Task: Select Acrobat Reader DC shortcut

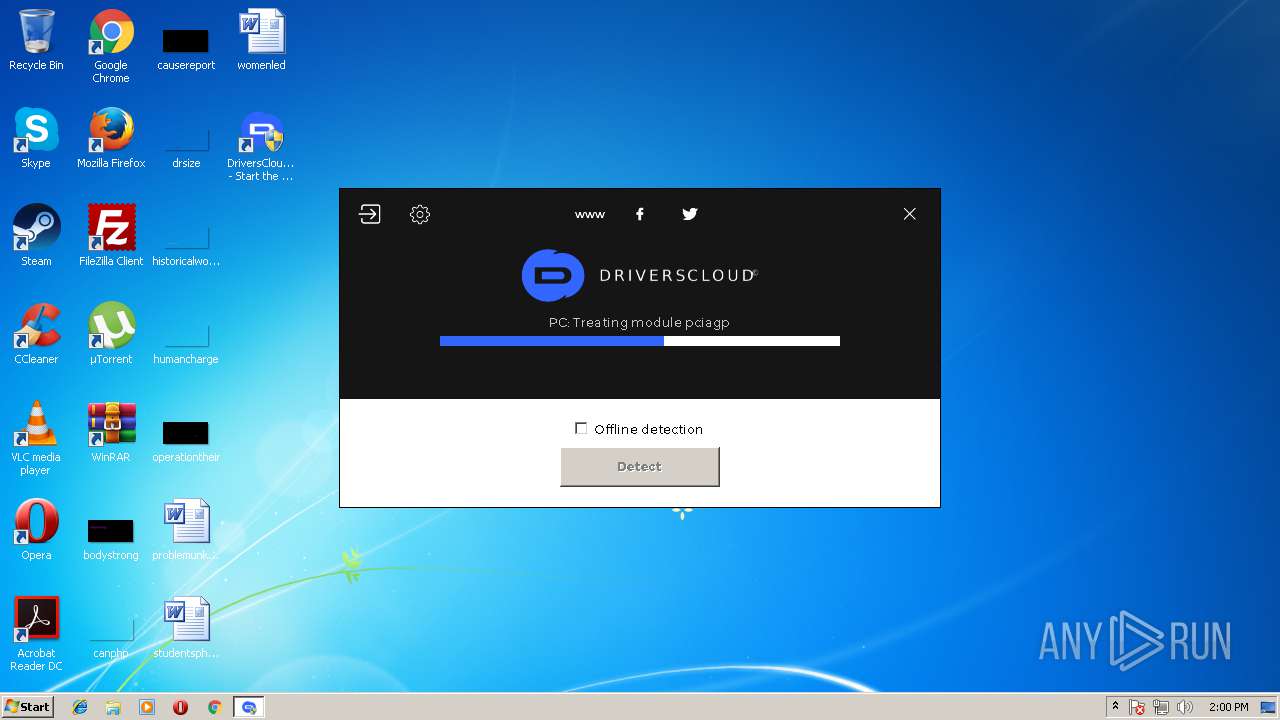Action: pos(36,634)
